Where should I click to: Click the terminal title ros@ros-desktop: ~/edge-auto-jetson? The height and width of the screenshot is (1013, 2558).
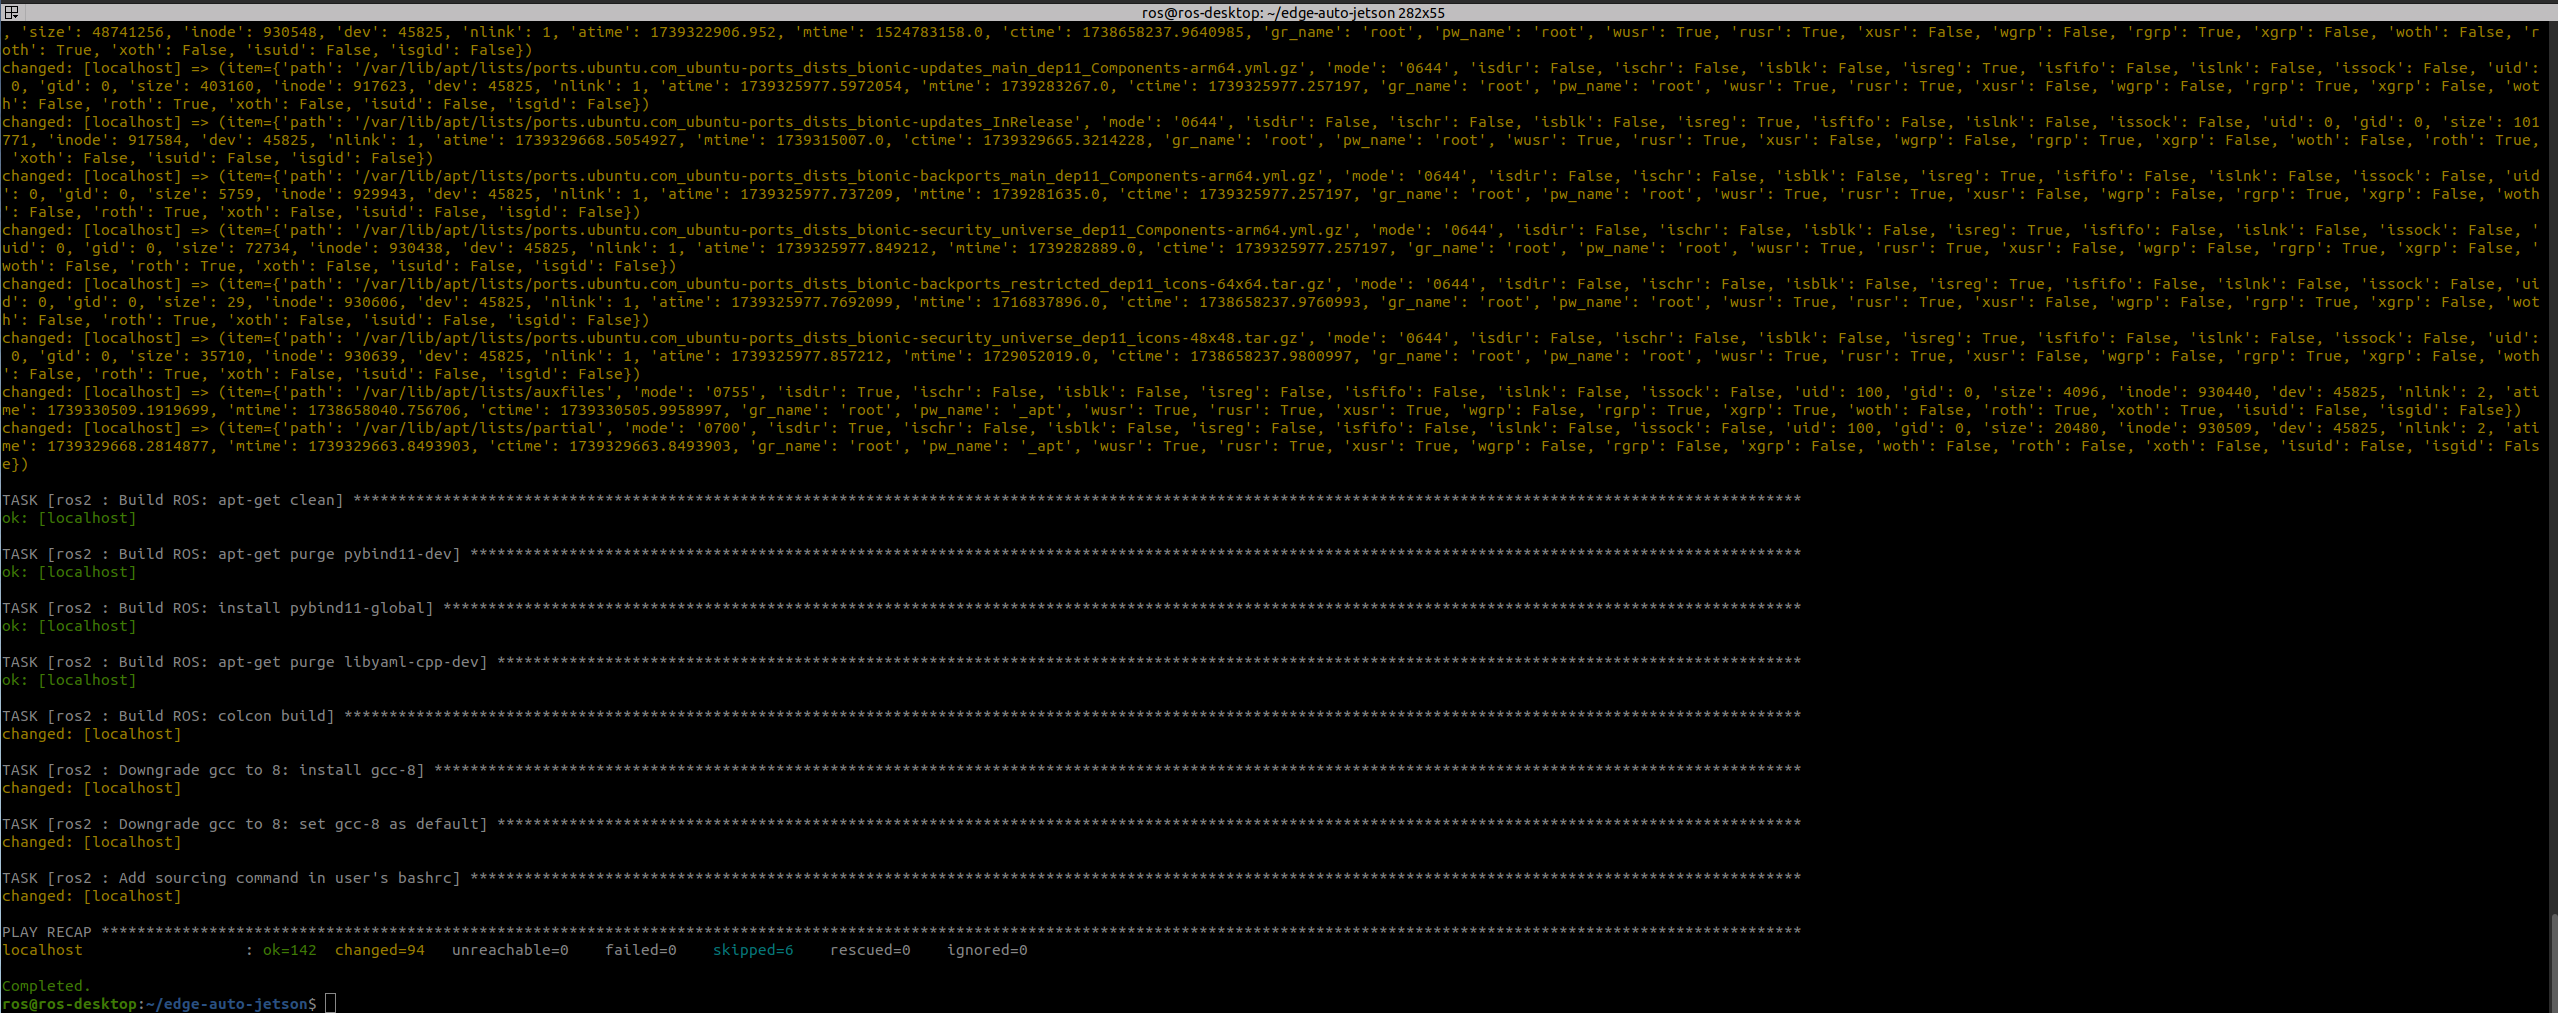1293,12
